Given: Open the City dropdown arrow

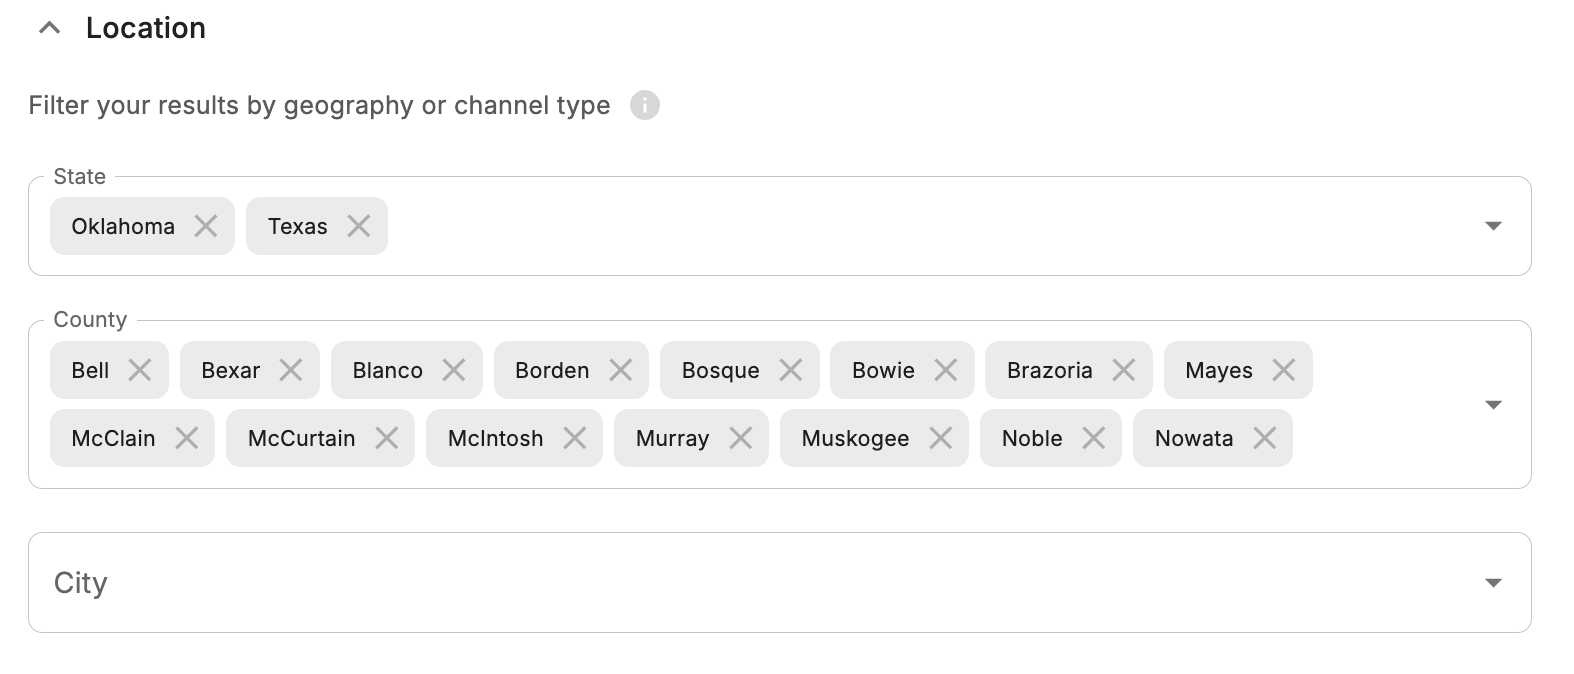Looking at the screenshot, I should point(1493,583).
